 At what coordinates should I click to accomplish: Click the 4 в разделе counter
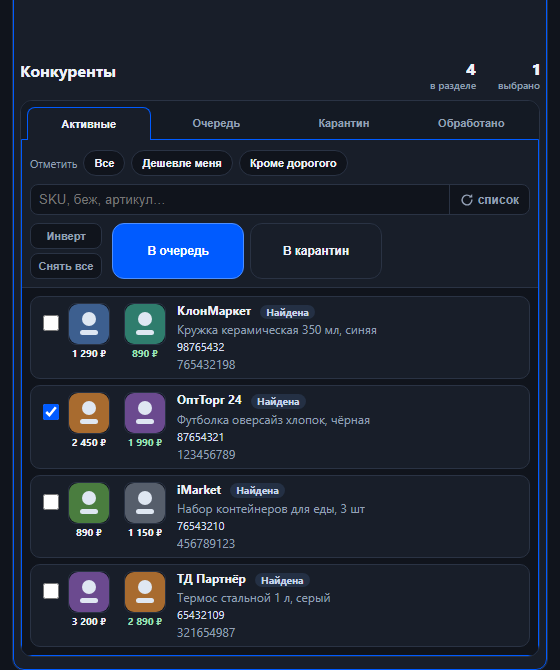453,77
